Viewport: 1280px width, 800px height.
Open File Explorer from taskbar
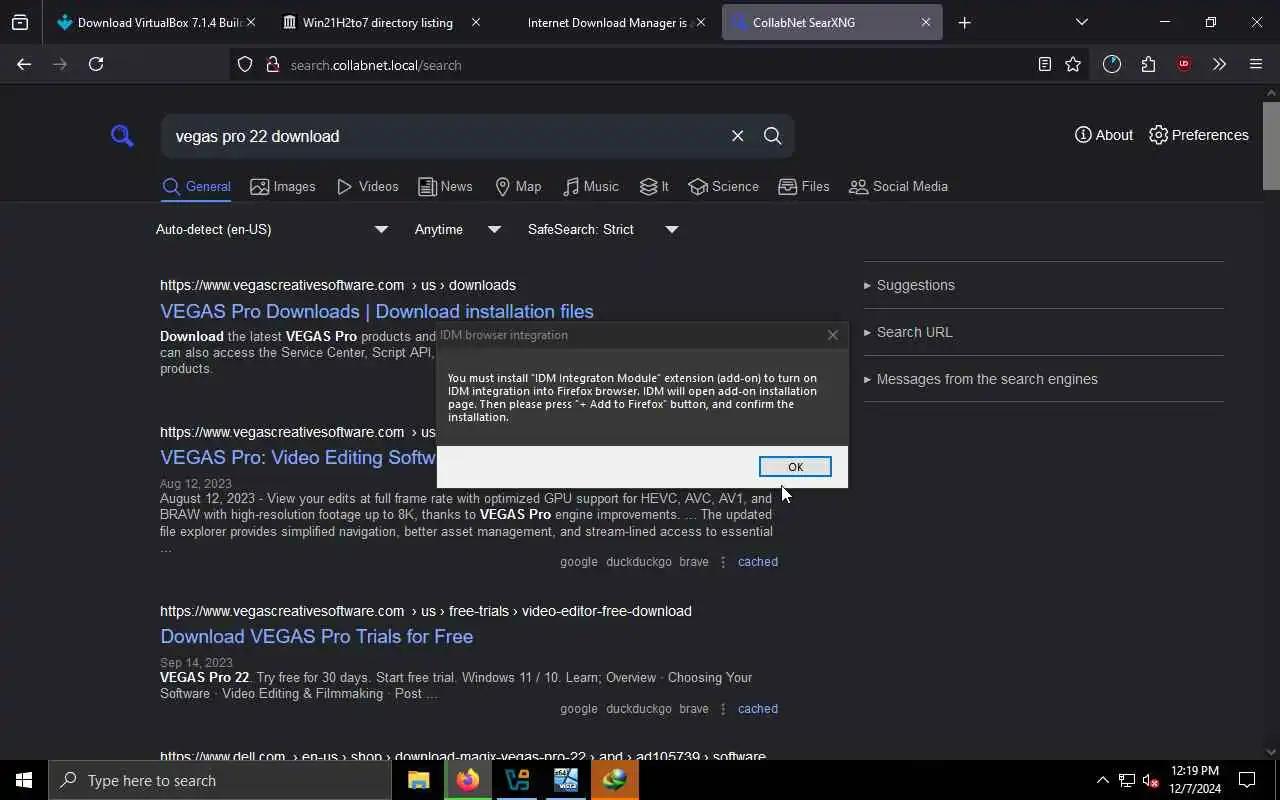click(x=419, y=780)
